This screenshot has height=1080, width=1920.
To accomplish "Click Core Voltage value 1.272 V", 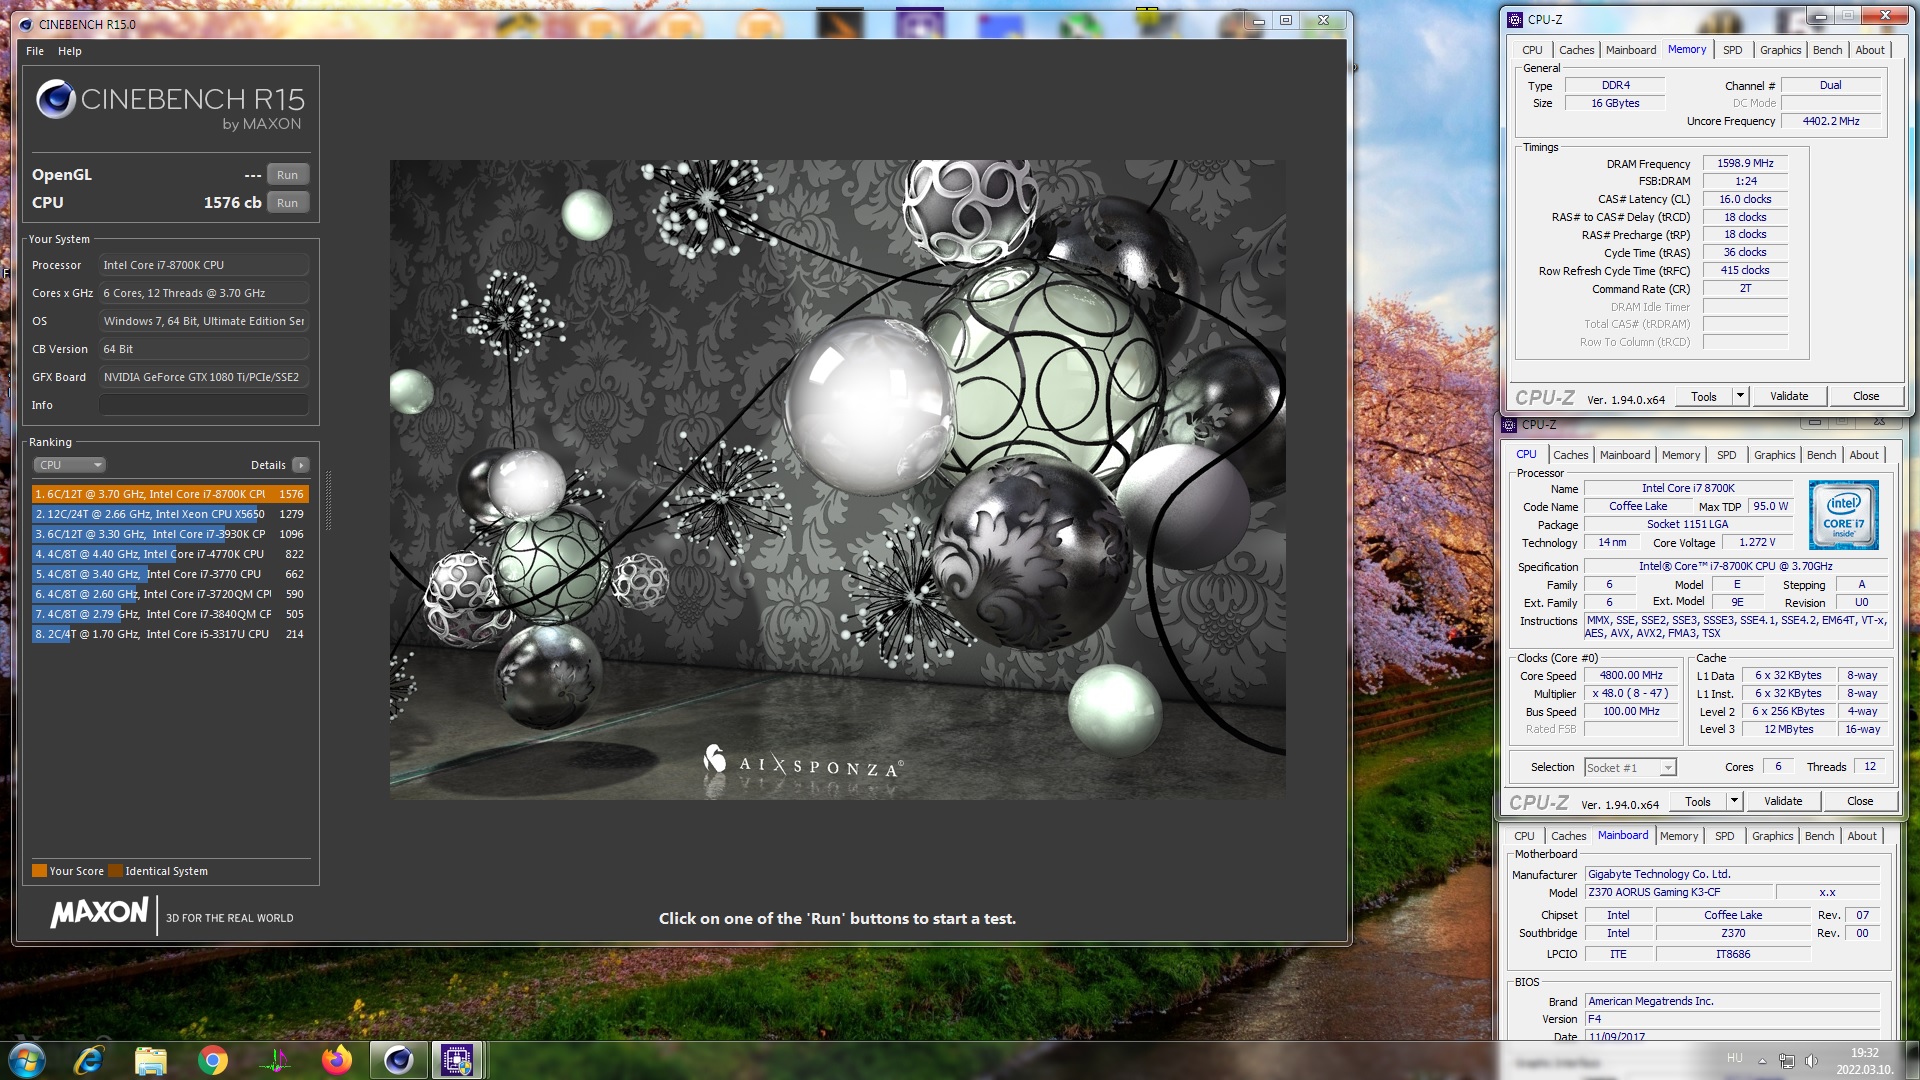I will tap(1757, 542).
